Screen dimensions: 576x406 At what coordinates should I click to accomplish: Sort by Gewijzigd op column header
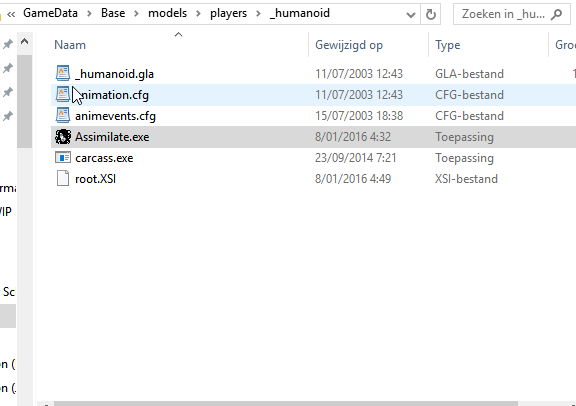349,45
